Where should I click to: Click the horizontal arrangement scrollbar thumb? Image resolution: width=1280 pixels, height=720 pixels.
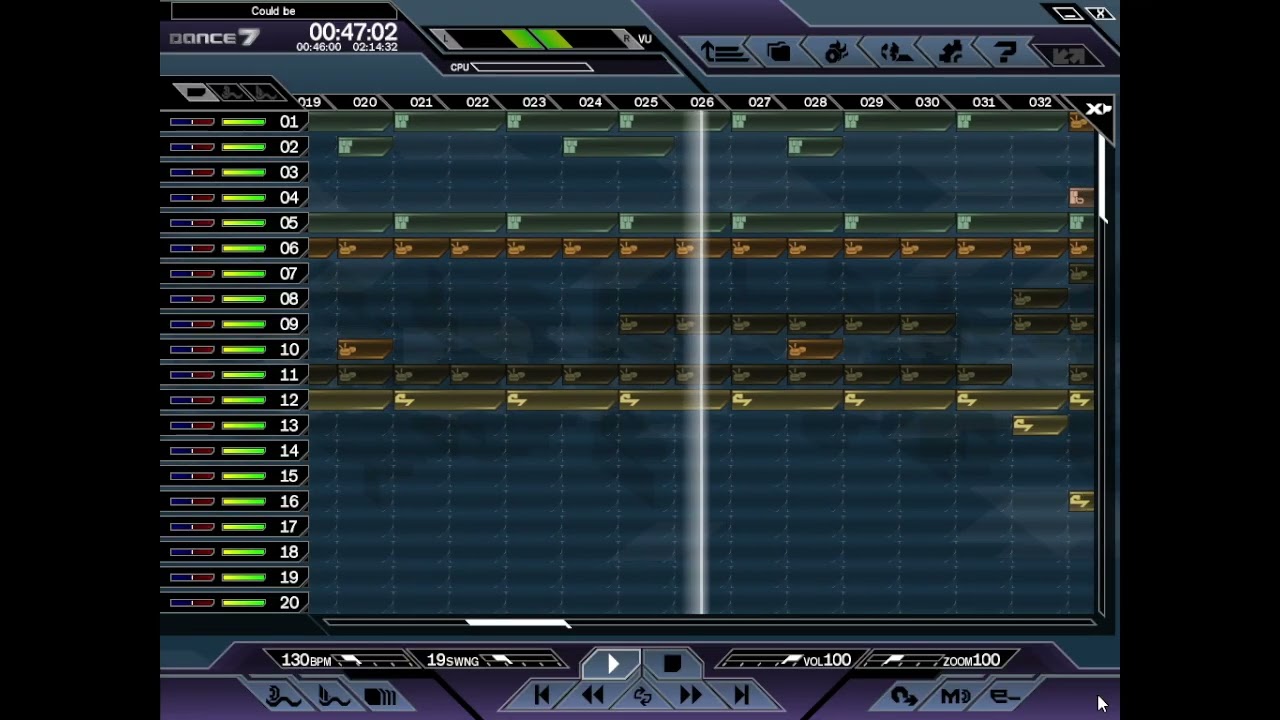click(x=518, y=623)
